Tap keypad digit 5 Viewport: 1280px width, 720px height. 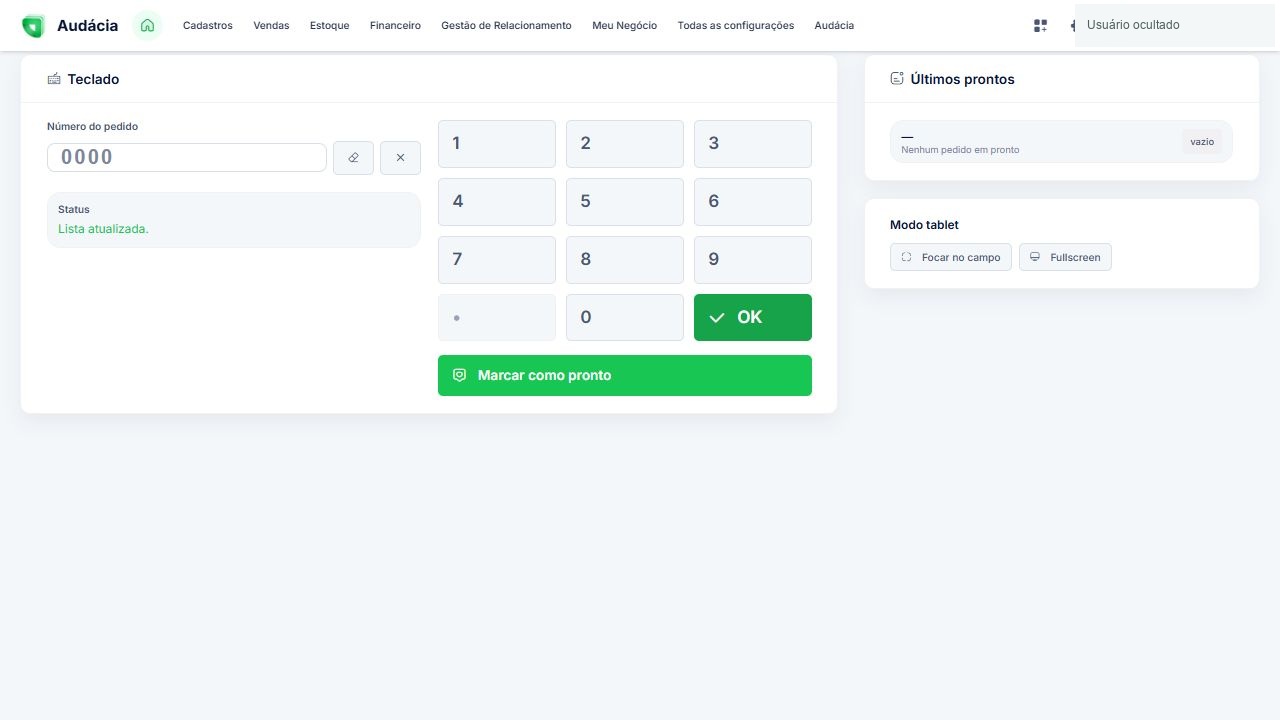pos(625,202)
